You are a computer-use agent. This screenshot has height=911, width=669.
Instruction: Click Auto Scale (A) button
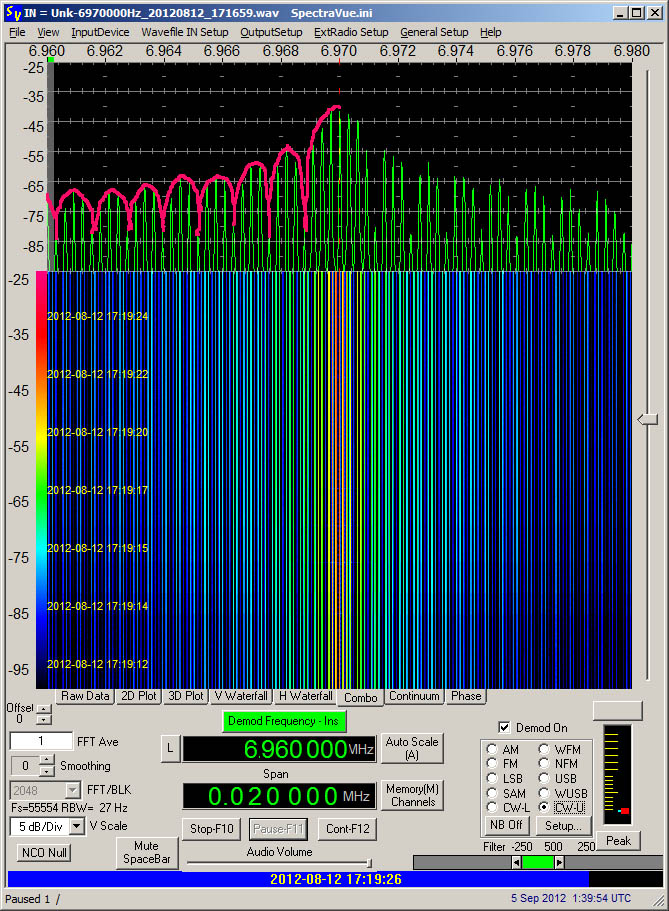(x=412, y=748)
